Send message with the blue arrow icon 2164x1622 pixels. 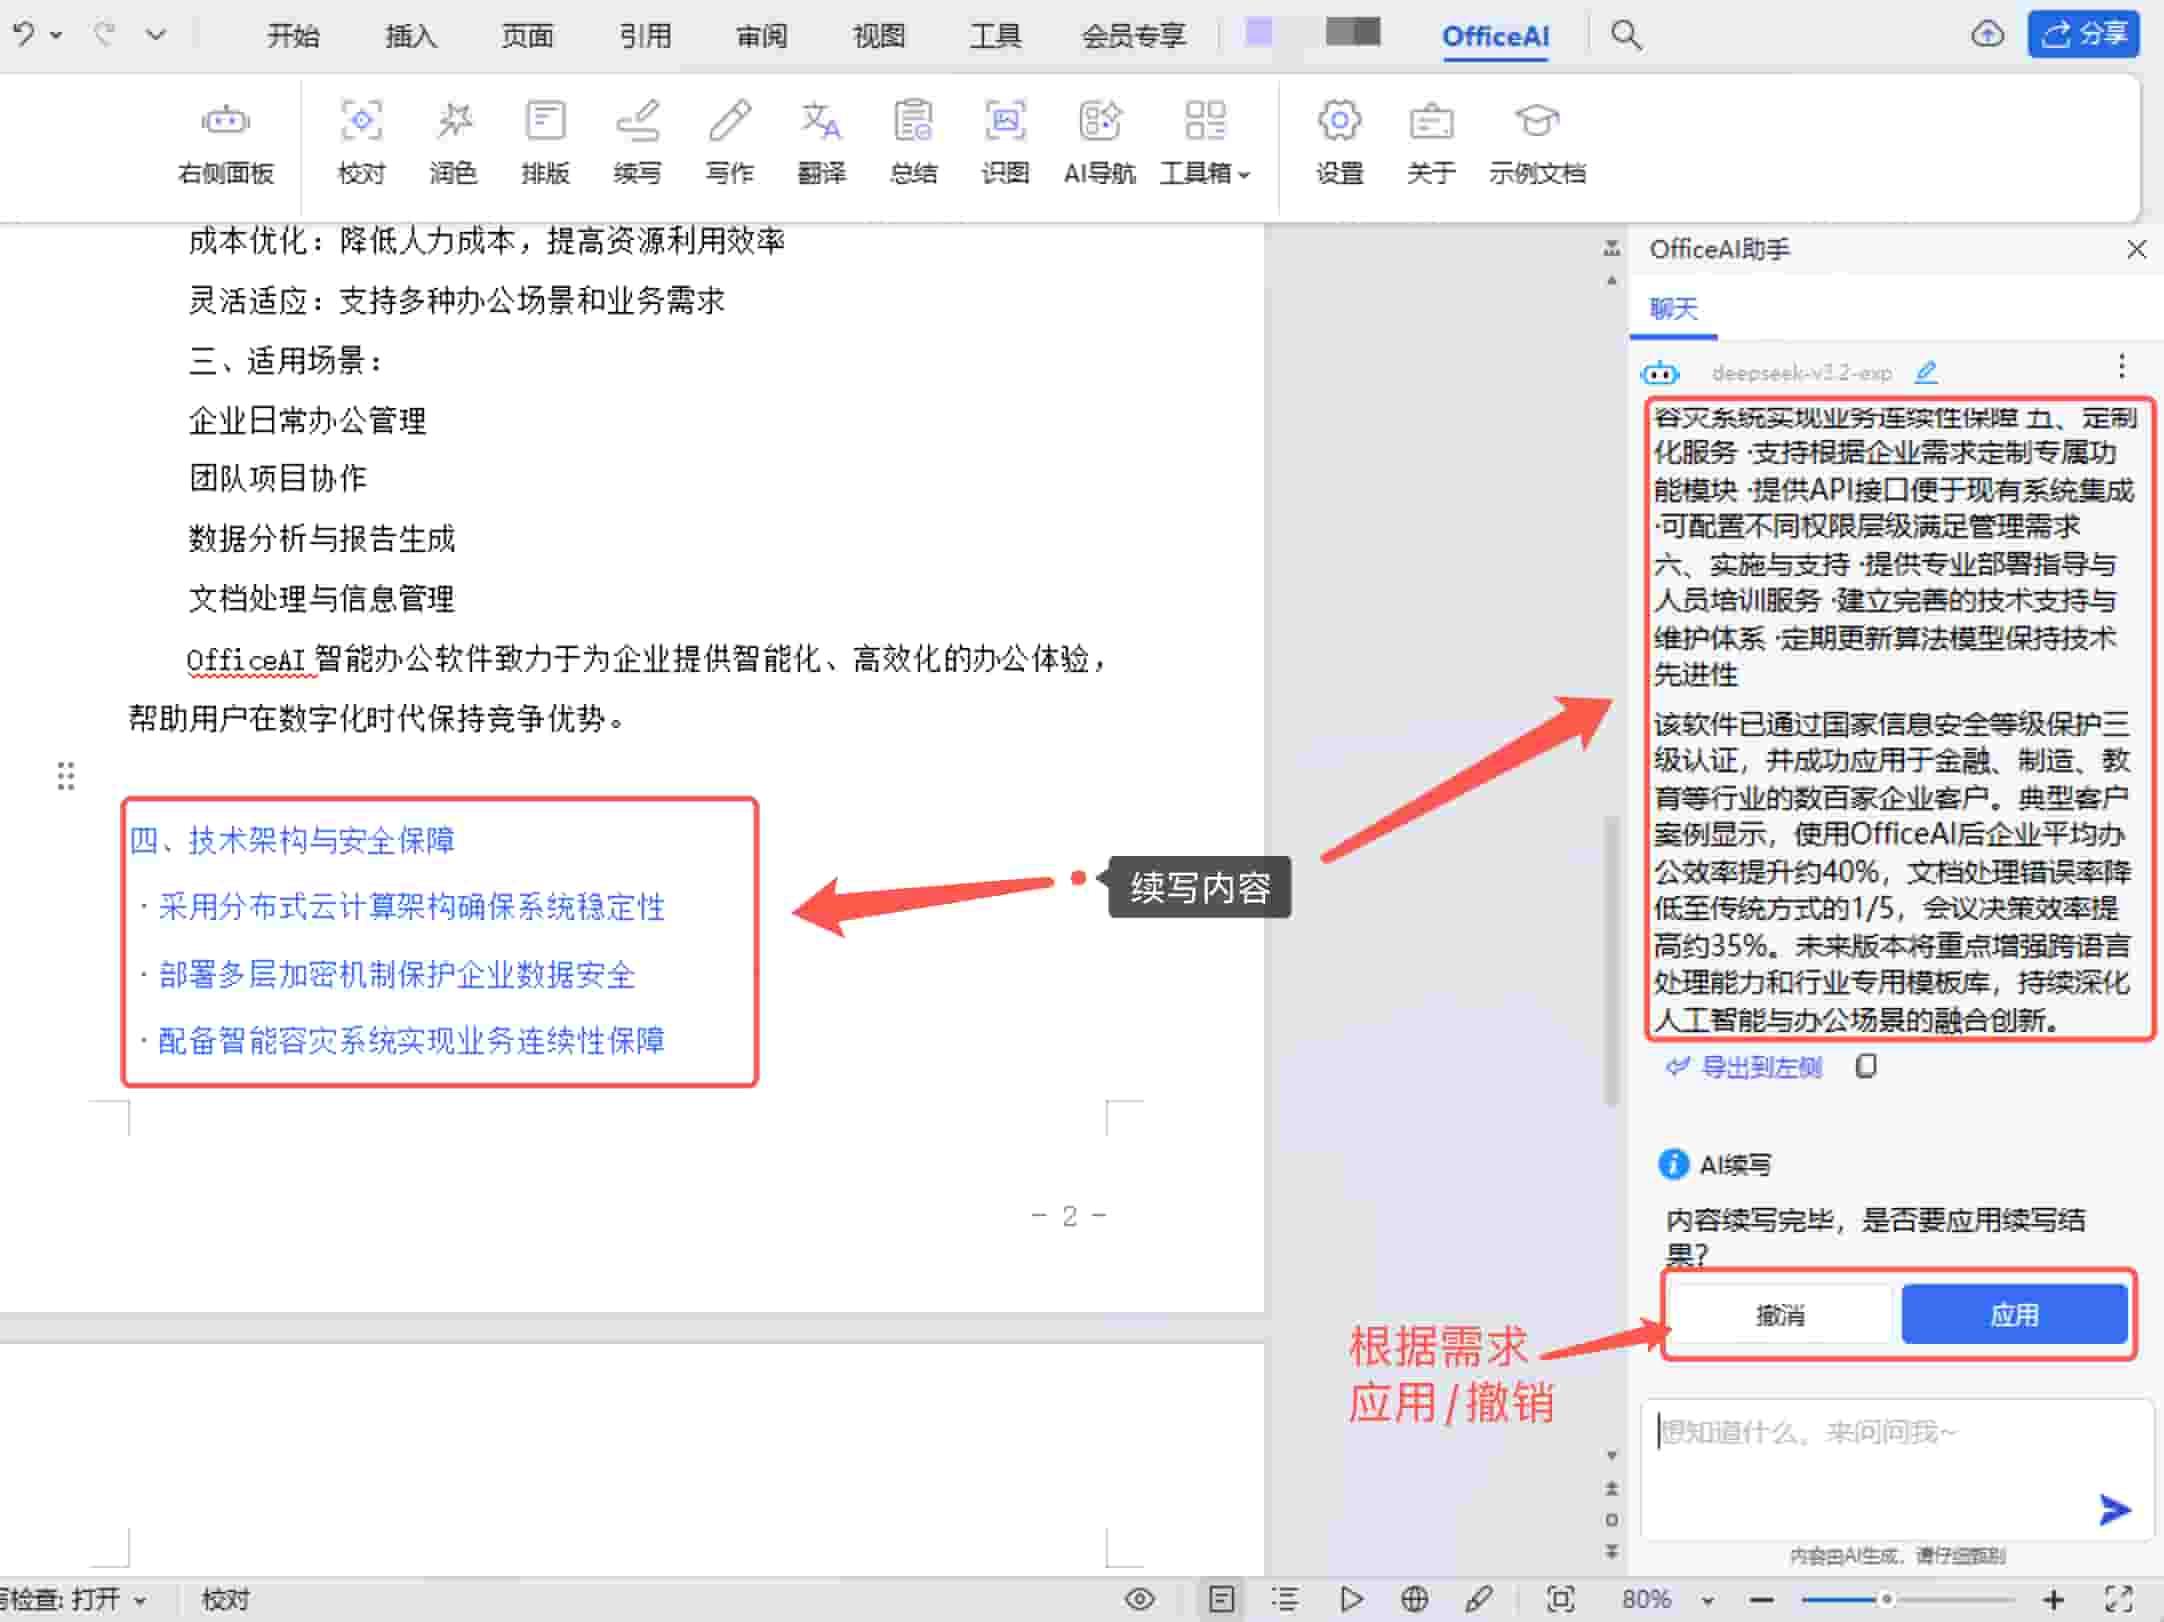click(x=2114, y=1509)
